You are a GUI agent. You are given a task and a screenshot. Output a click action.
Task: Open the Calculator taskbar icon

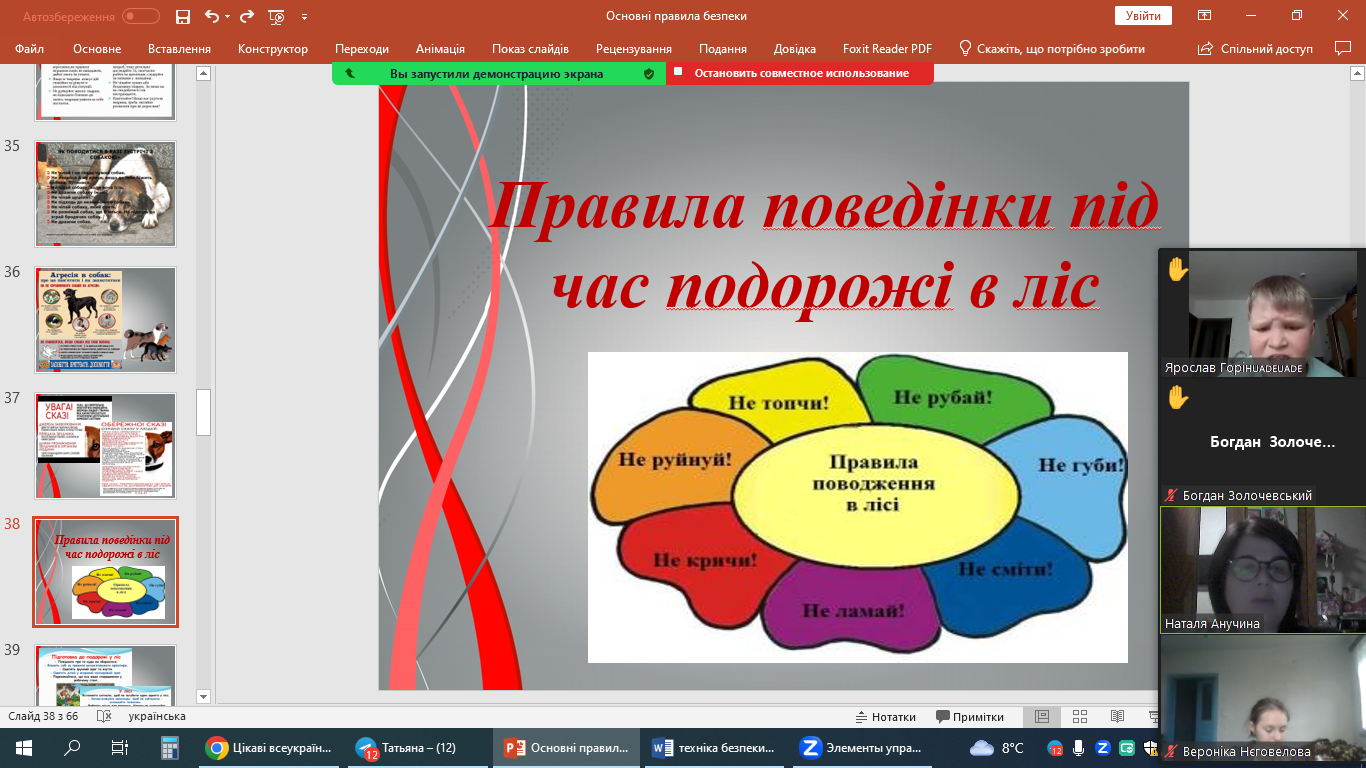[168, 747]
